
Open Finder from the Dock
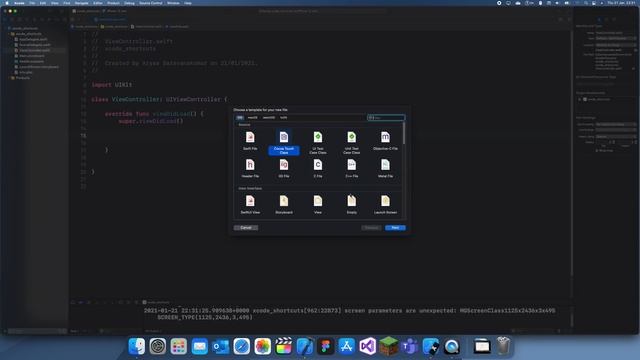pos(137,346)
